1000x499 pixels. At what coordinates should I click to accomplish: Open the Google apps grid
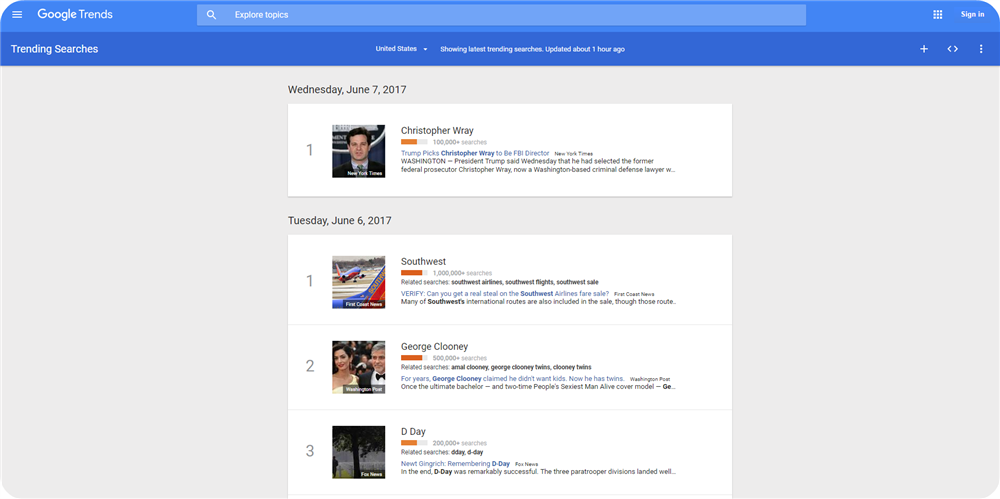point(938,15)
